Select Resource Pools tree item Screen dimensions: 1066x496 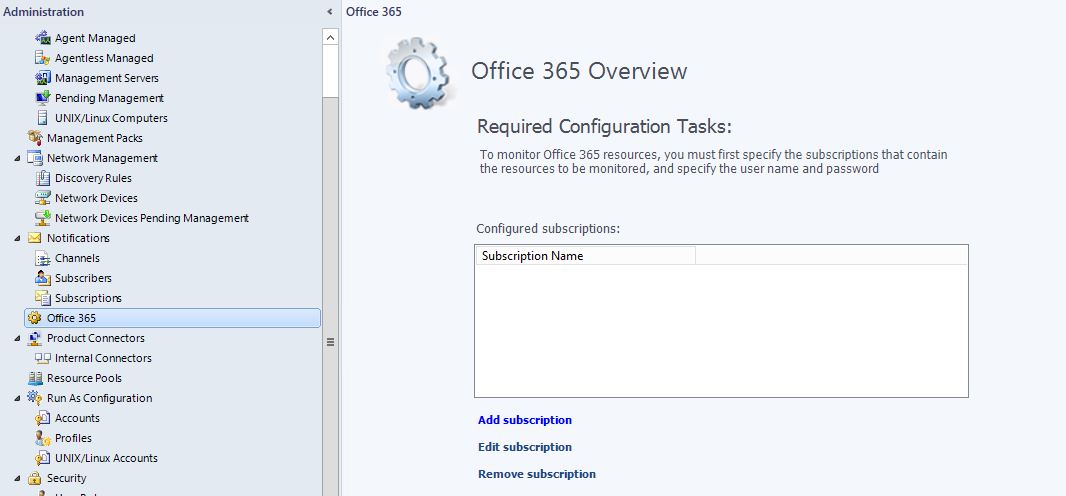[84, 378]
